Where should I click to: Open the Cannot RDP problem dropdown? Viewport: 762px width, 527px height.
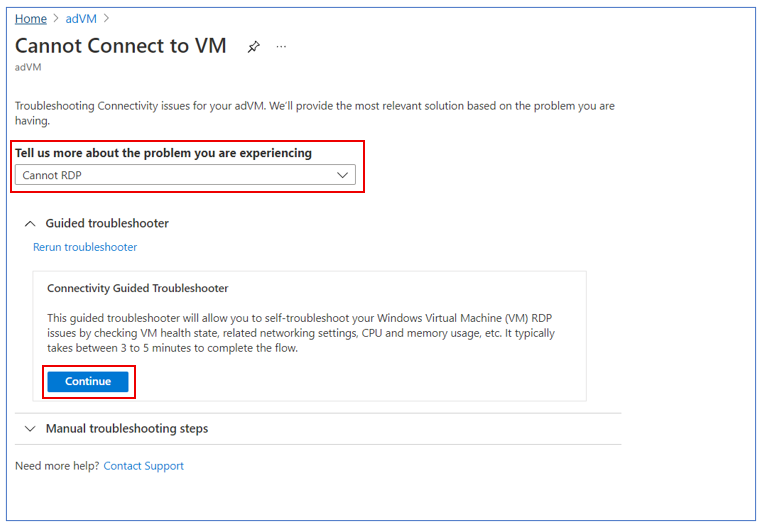[185, 175]
